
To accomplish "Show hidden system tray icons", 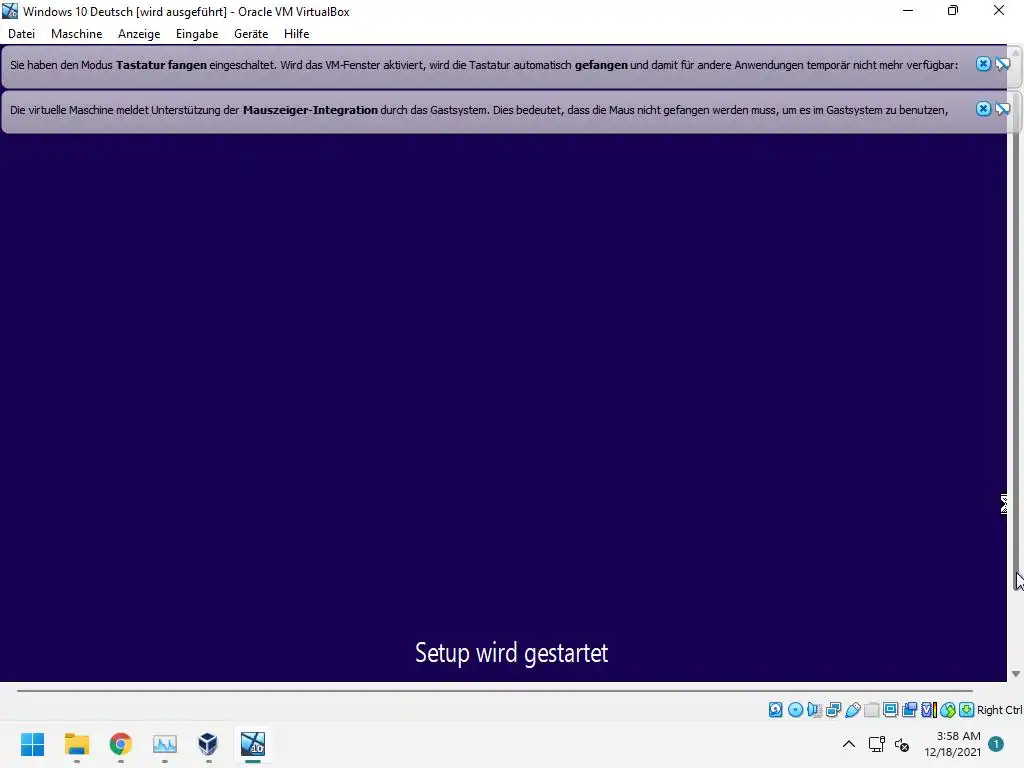I will 848,744.
